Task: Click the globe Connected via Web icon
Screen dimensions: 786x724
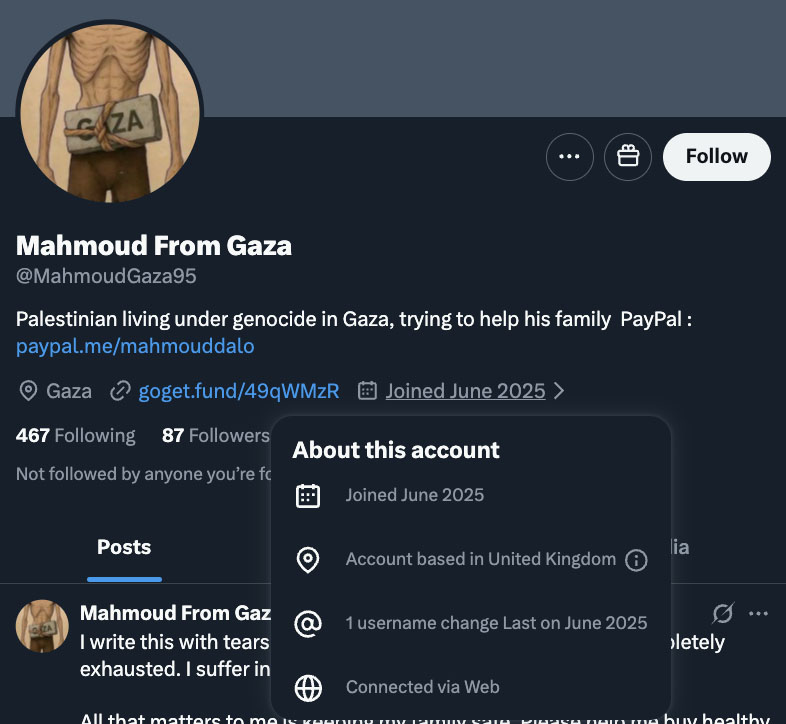Action: (x=308, y=687)
